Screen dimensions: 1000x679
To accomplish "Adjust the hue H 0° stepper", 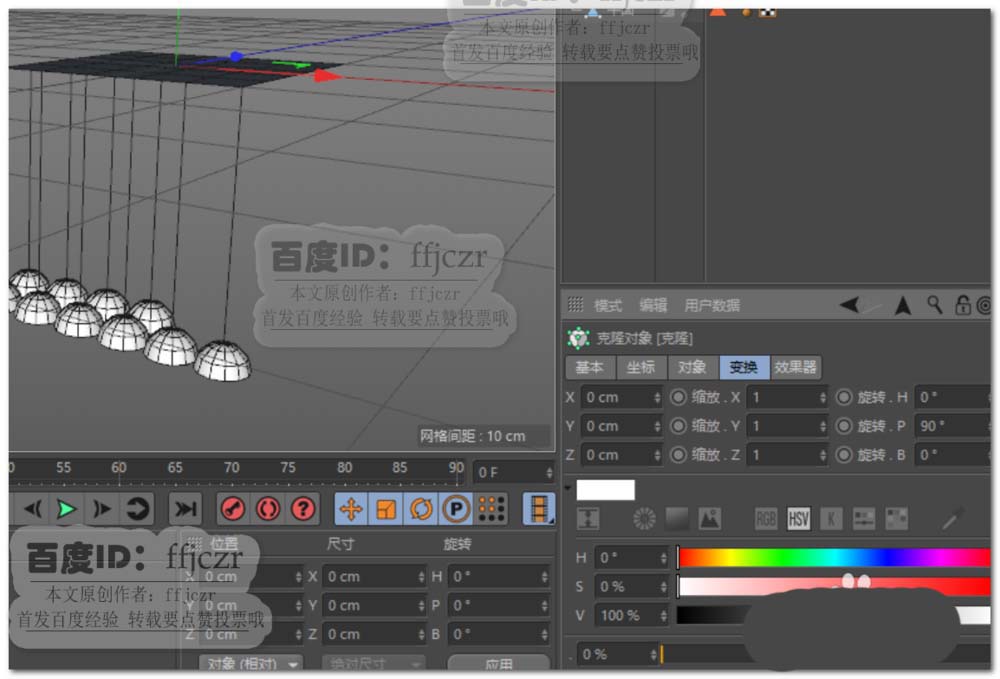I will pos(663,558).
